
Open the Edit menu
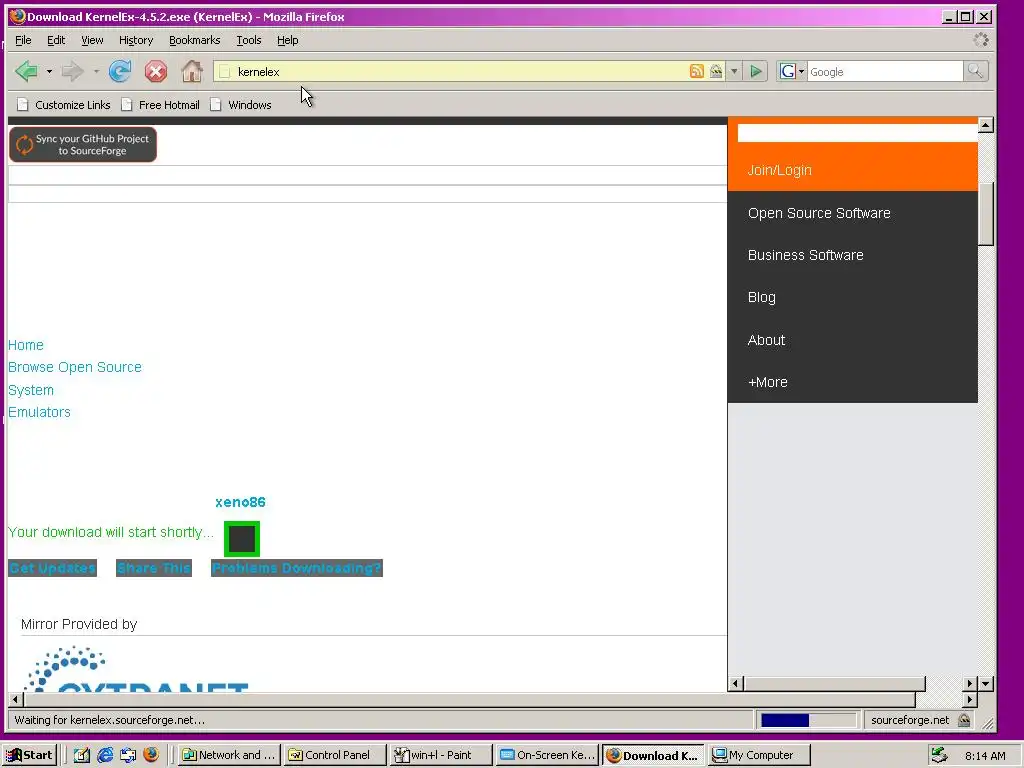point(56,40)
